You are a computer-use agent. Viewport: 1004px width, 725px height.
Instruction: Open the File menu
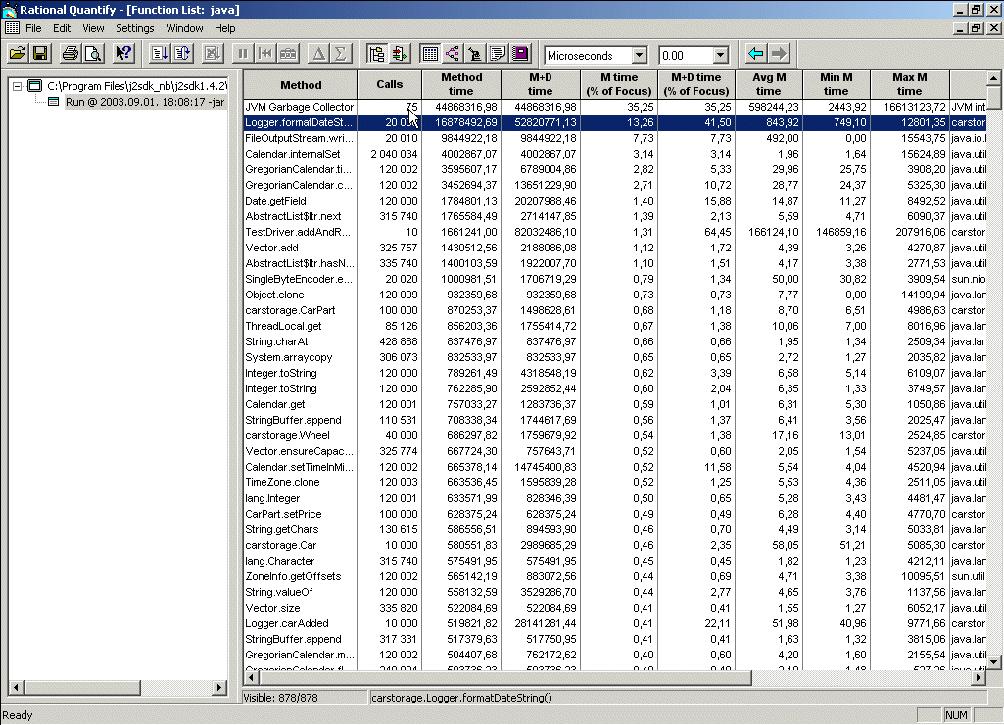[x=33, y=28]
